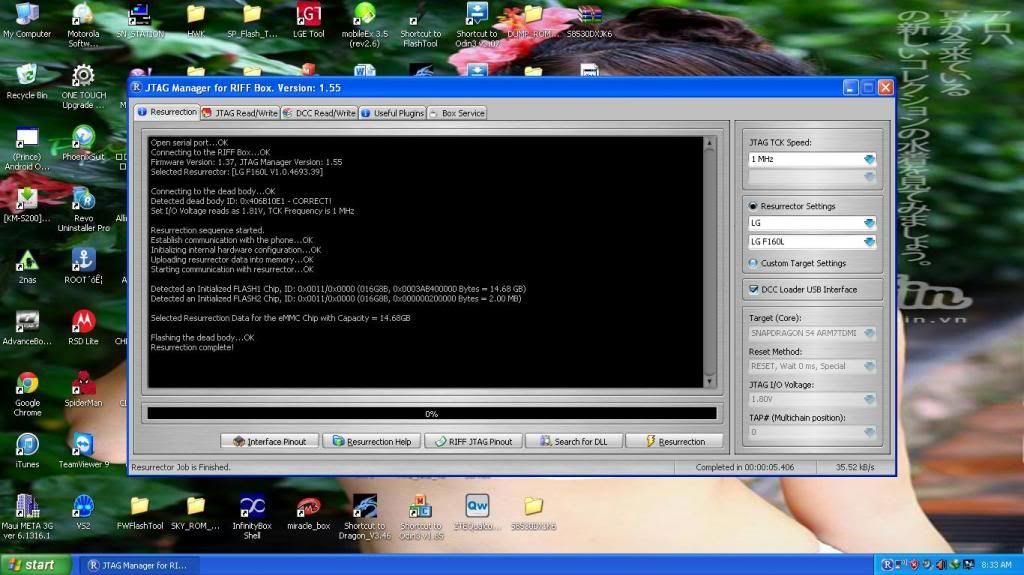Launch the LGE Tool shortcut

click(x=308, y=20)
